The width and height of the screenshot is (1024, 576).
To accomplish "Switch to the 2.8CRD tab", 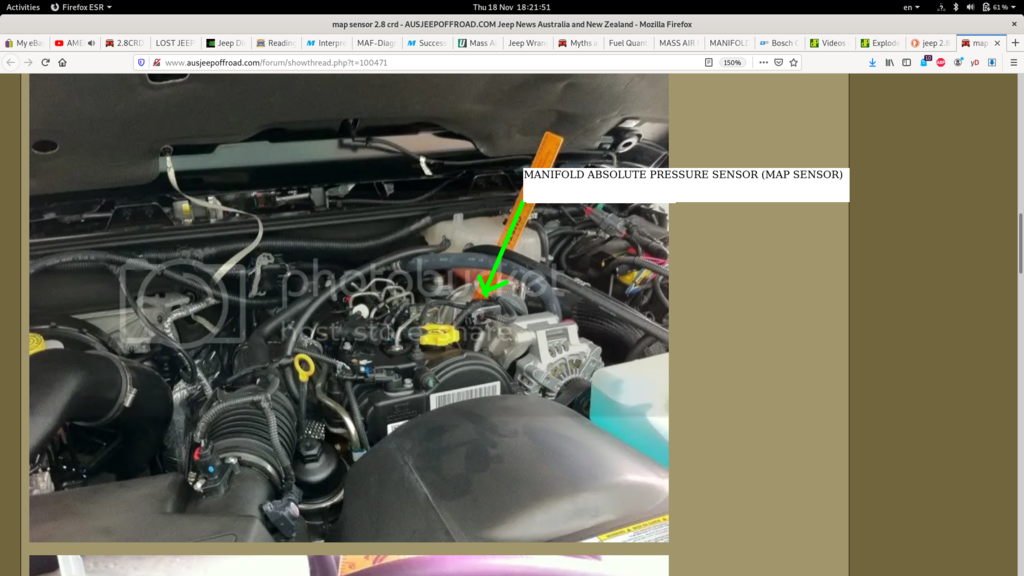I will [x=124, y=43].
